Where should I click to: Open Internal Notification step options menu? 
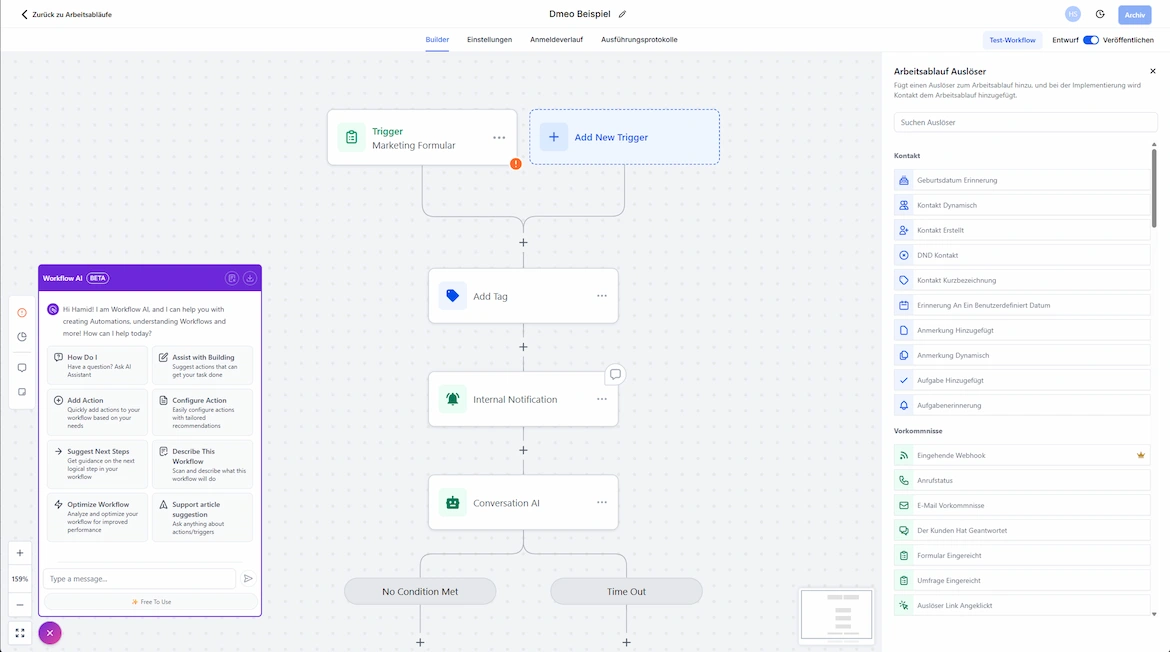click(x=601, y=399)
